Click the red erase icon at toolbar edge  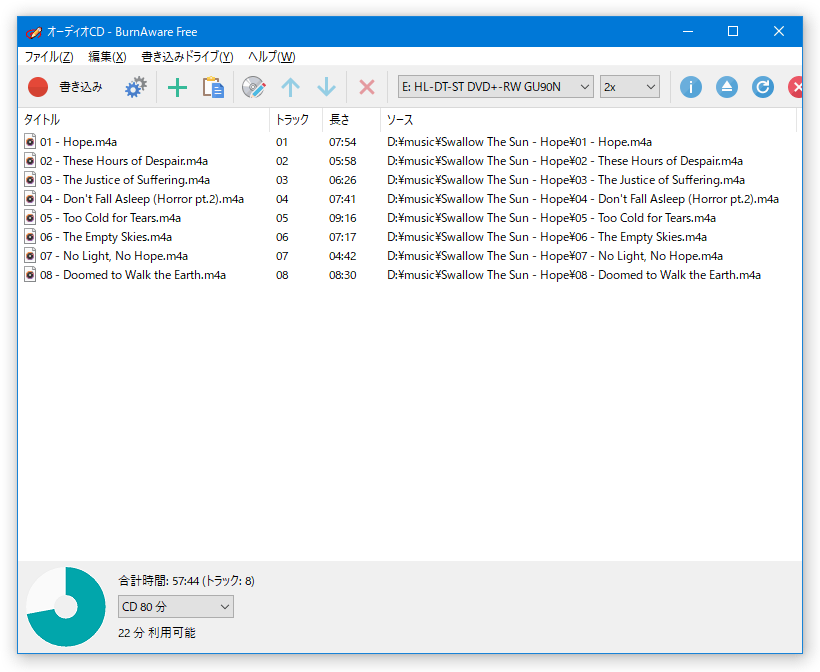pos(795,87)
